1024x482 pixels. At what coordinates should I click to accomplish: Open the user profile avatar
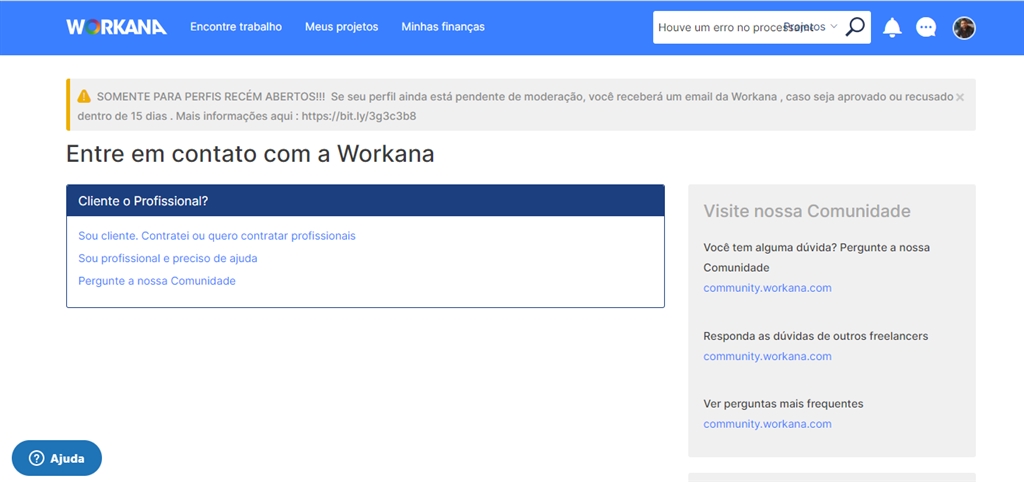(964, 27)
